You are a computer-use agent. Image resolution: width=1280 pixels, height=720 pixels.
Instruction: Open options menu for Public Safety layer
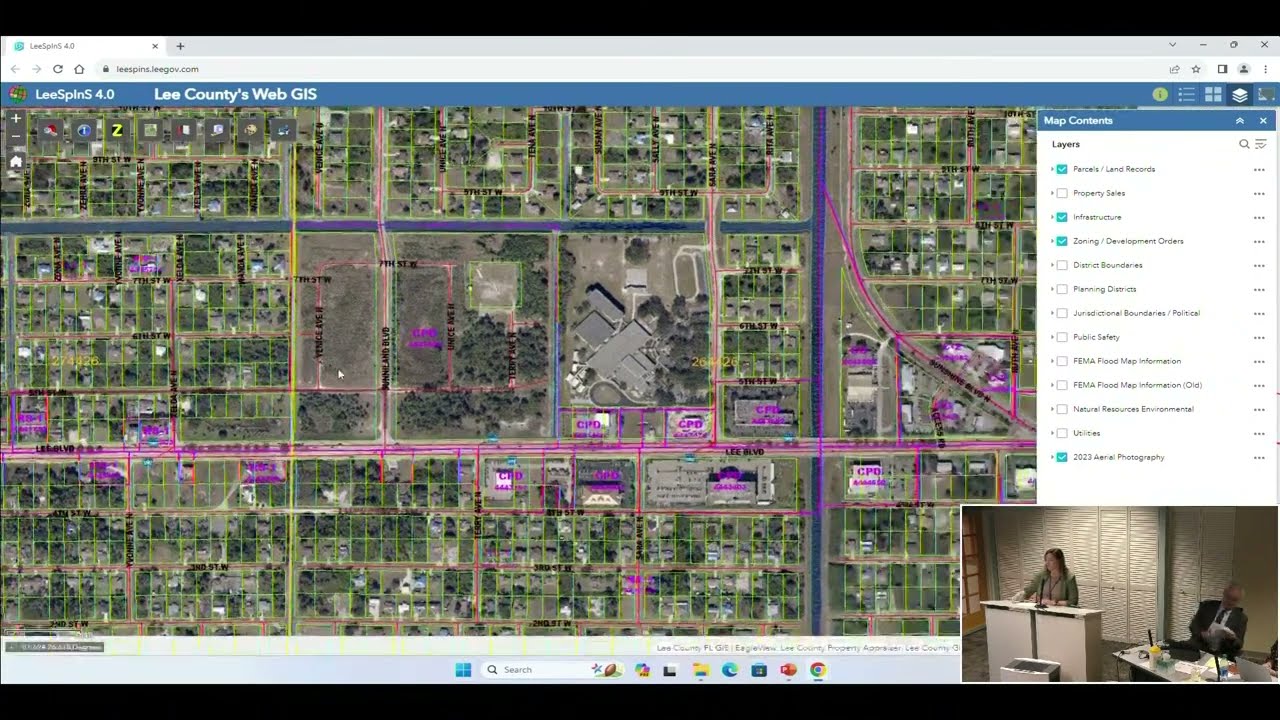1259,337
